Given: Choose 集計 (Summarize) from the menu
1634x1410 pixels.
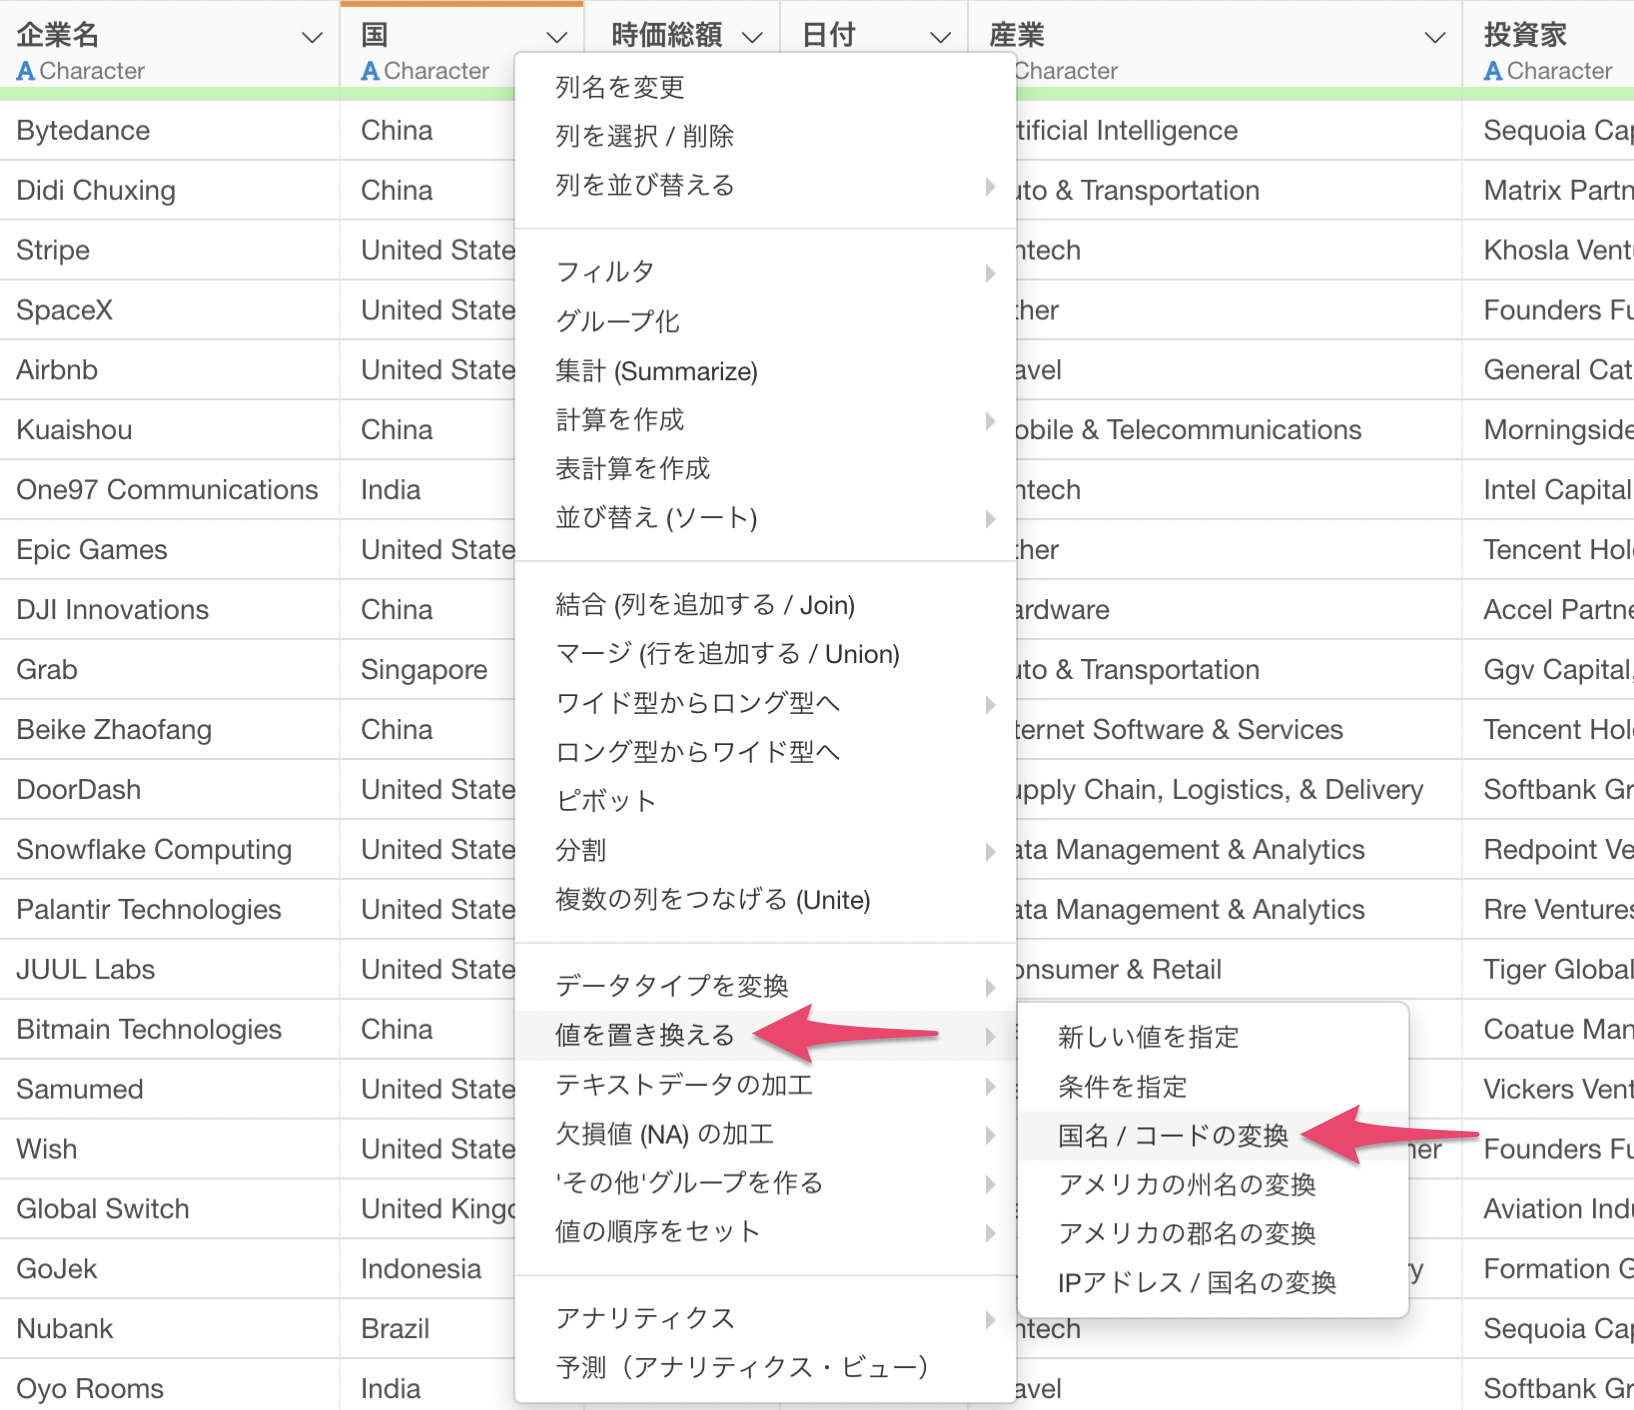Looking at the screenshot, I should coord(765,371).
